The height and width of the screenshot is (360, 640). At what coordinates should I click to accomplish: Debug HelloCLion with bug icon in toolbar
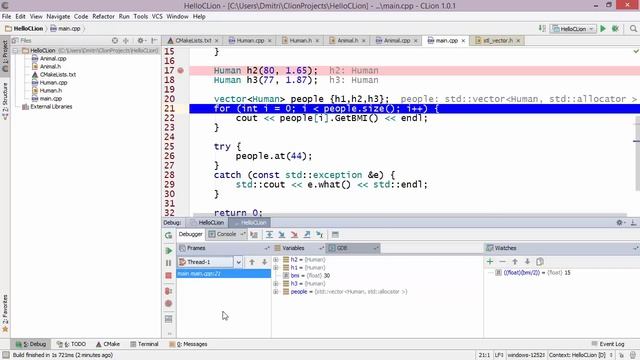pos(616,29)
